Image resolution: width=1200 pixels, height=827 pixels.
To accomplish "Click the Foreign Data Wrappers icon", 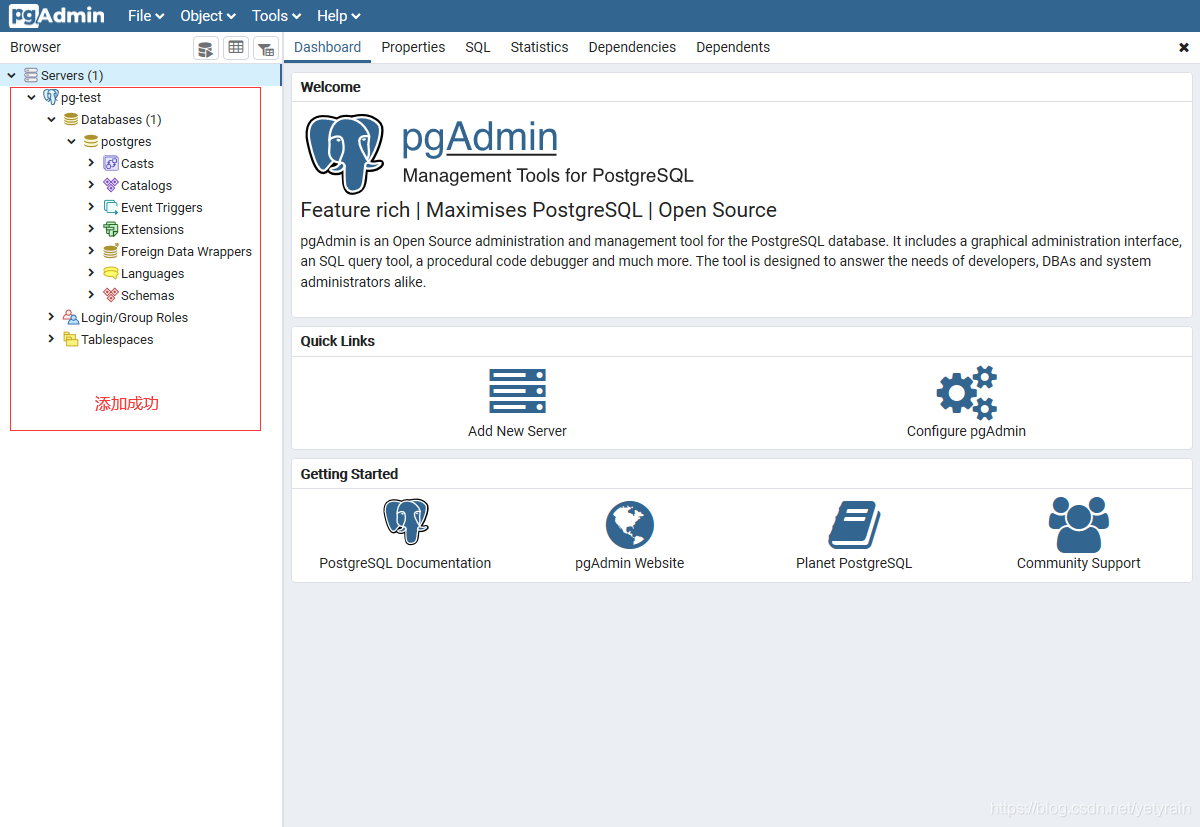I will 111,251.
